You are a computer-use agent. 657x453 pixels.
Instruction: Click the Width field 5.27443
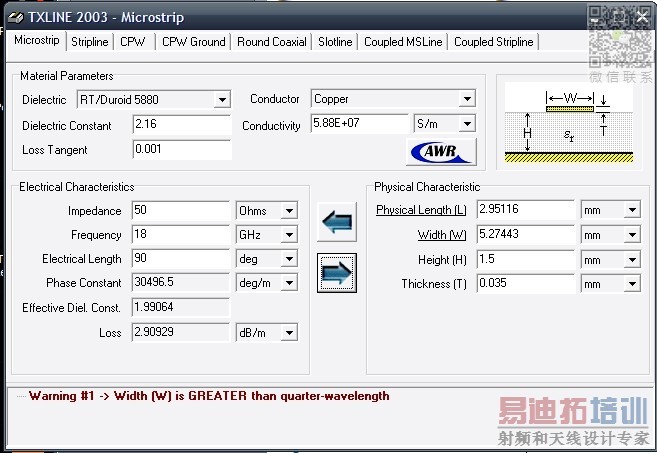[526, 235]
